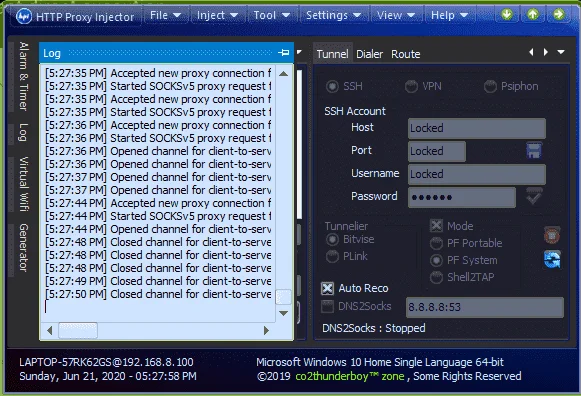Screen dimensions: 581x396
Task: Click the HTTP Proxy Injector logo icon
Action: (24, 16)
